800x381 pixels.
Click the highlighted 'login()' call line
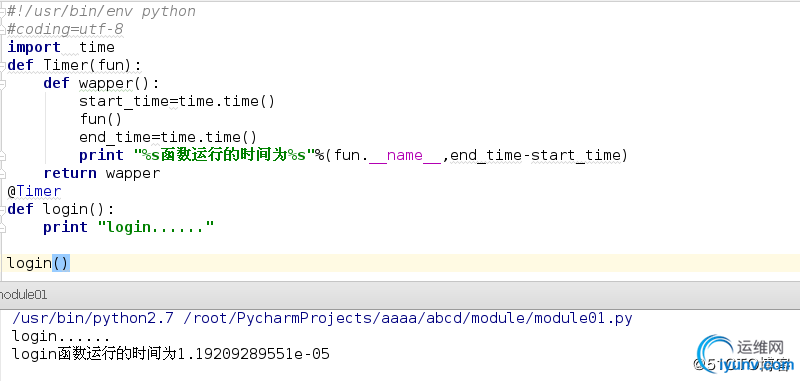click(400, 263)
